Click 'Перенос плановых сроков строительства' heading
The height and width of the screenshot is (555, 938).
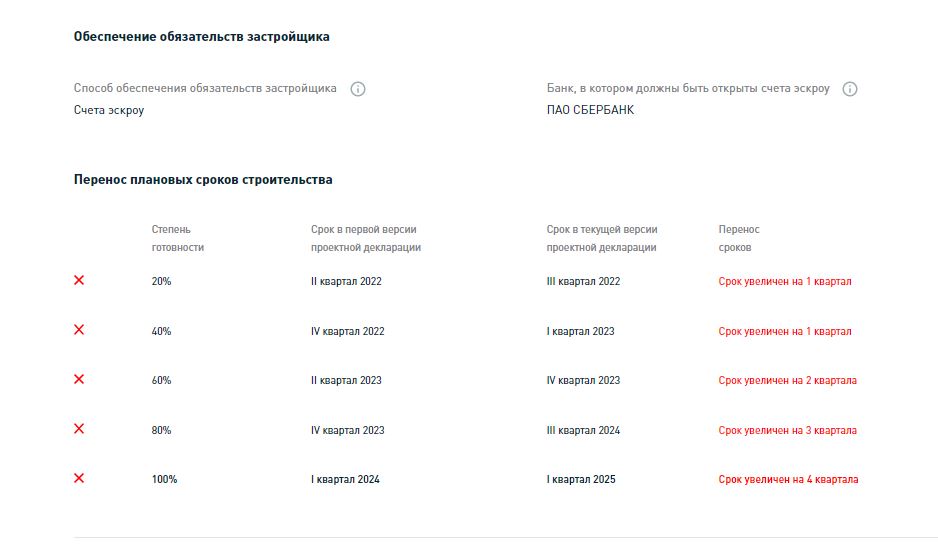(203, 179)
